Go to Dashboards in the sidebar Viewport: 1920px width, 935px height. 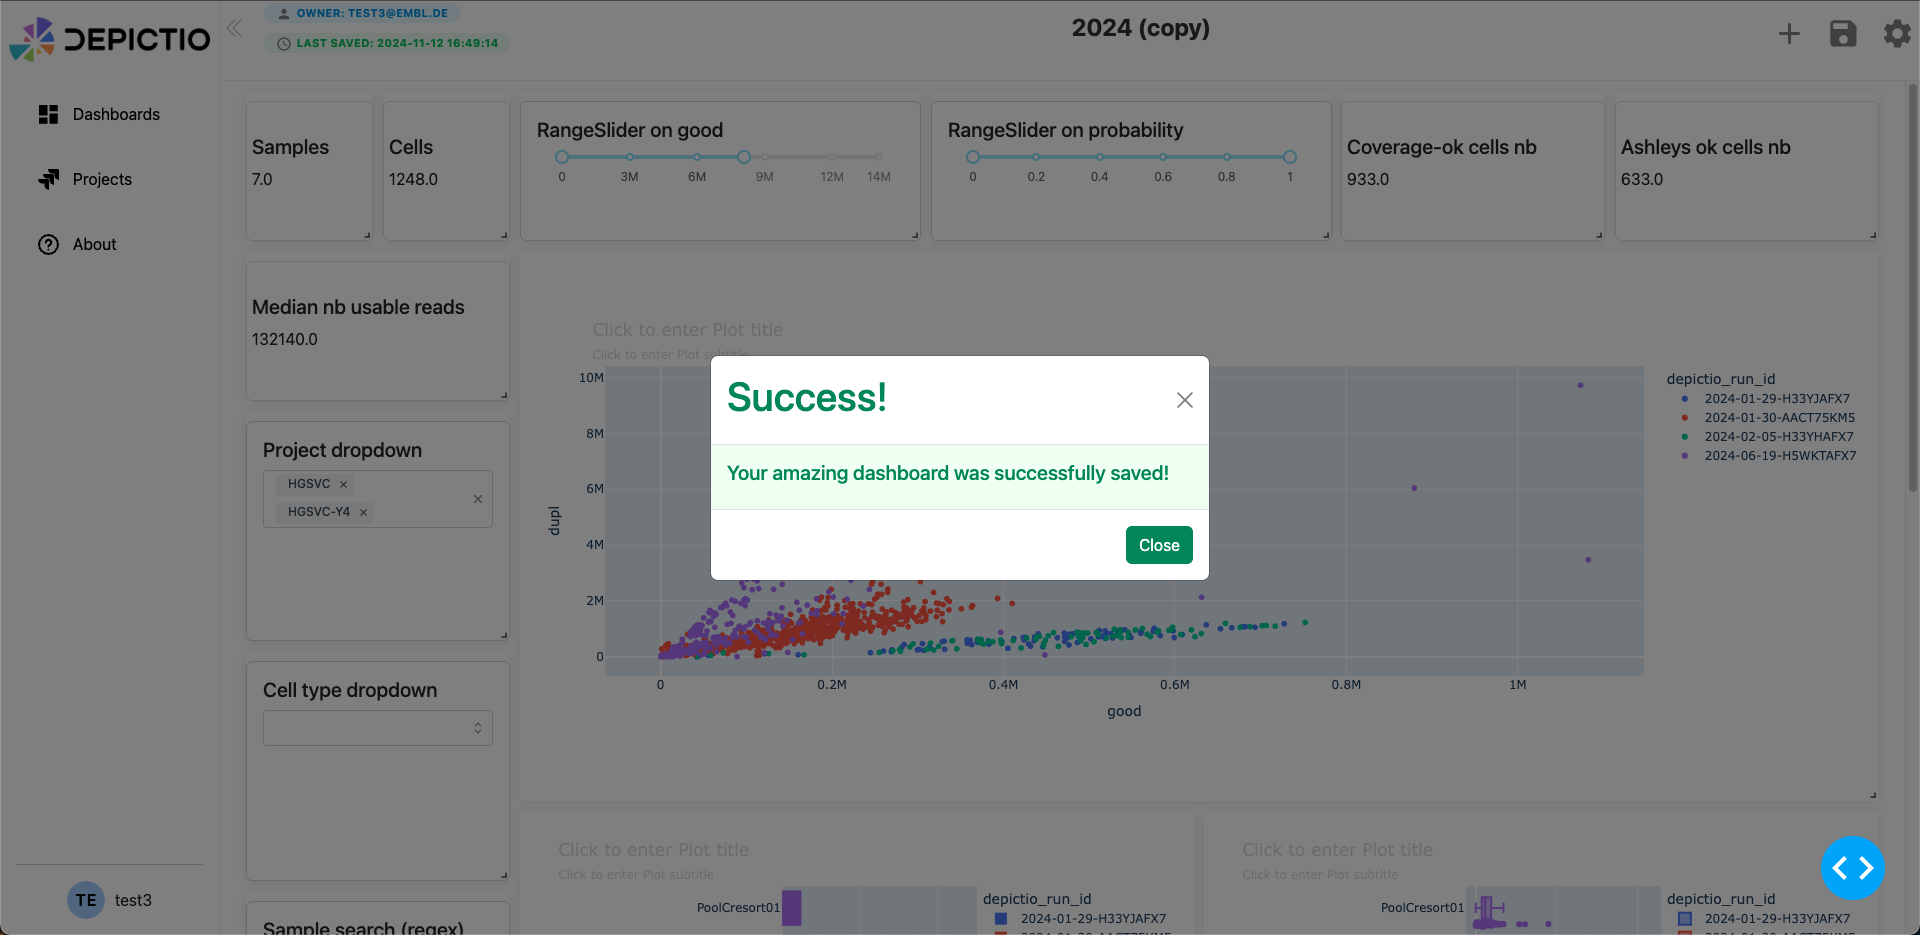116,114
